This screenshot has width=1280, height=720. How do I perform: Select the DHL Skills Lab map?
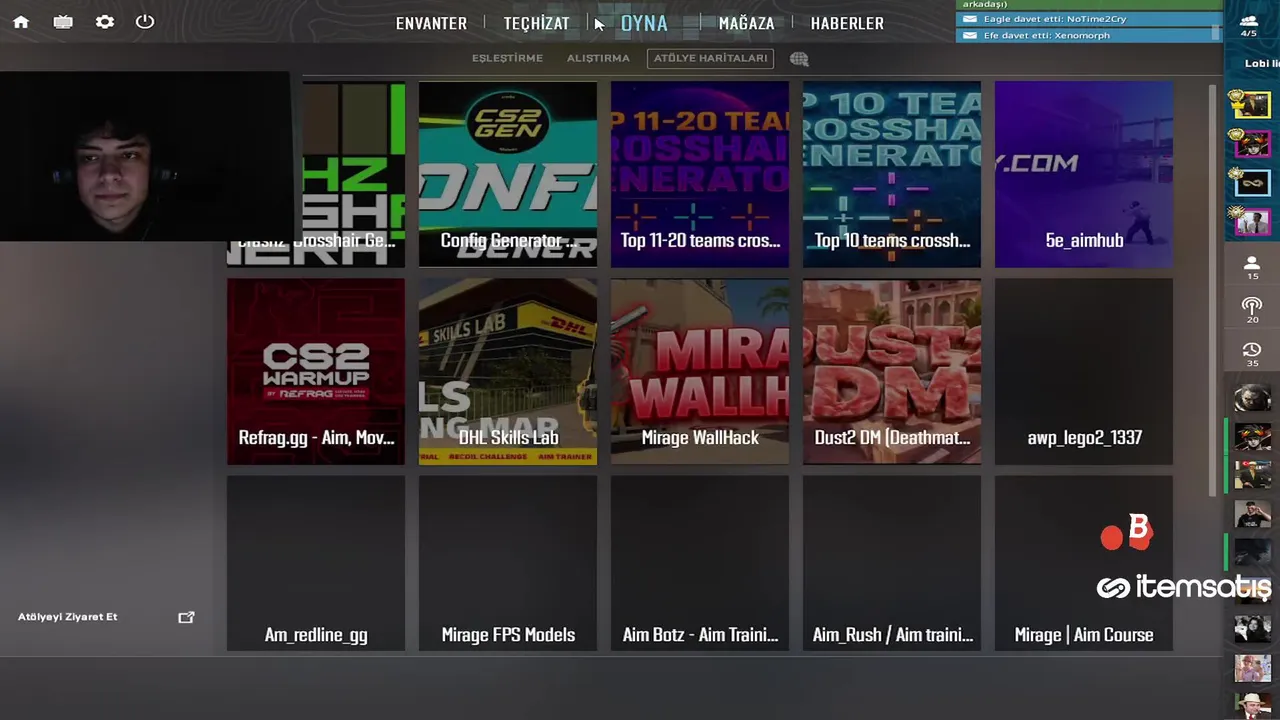[x=508, y=371]
